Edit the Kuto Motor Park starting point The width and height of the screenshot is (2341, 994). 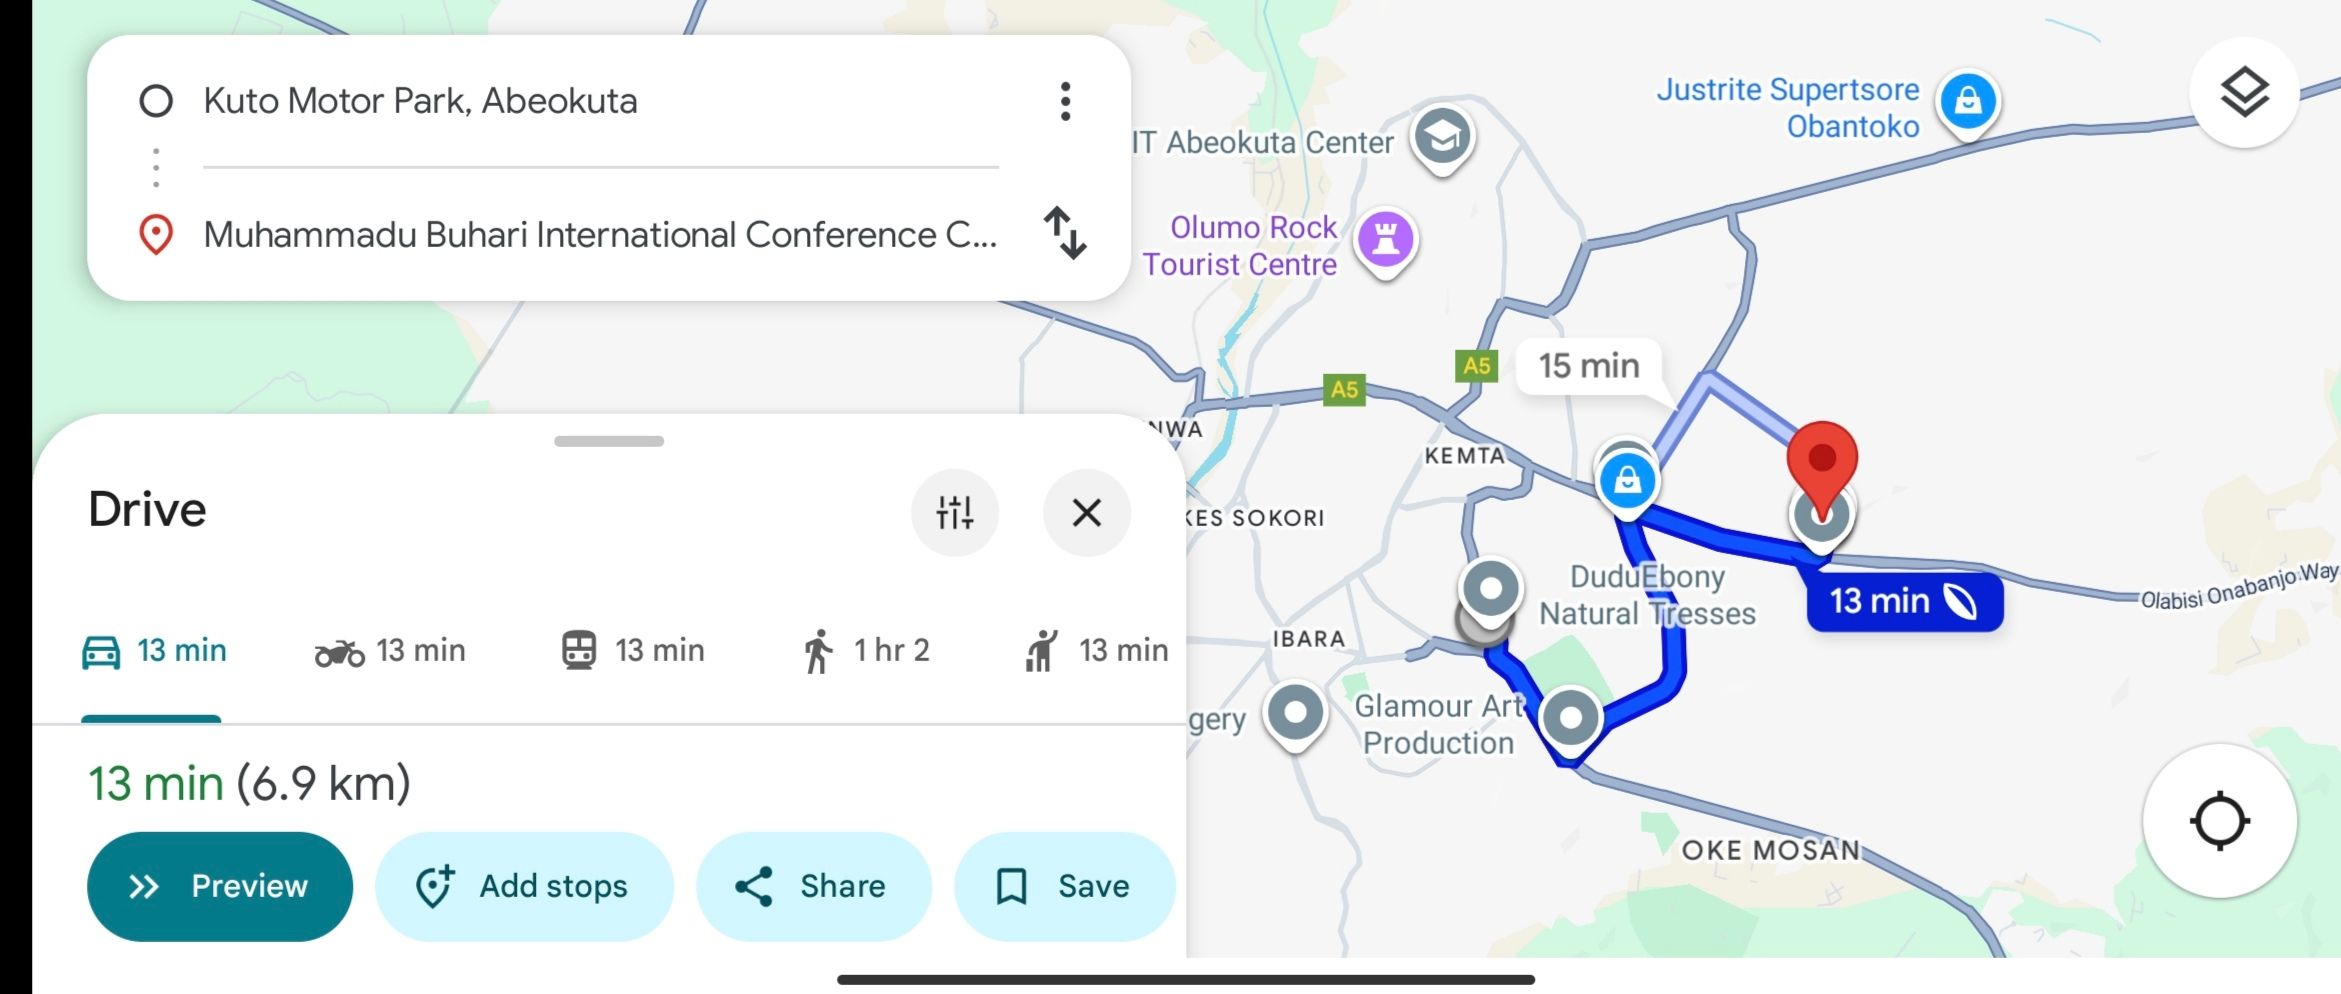tap(420, 101)
